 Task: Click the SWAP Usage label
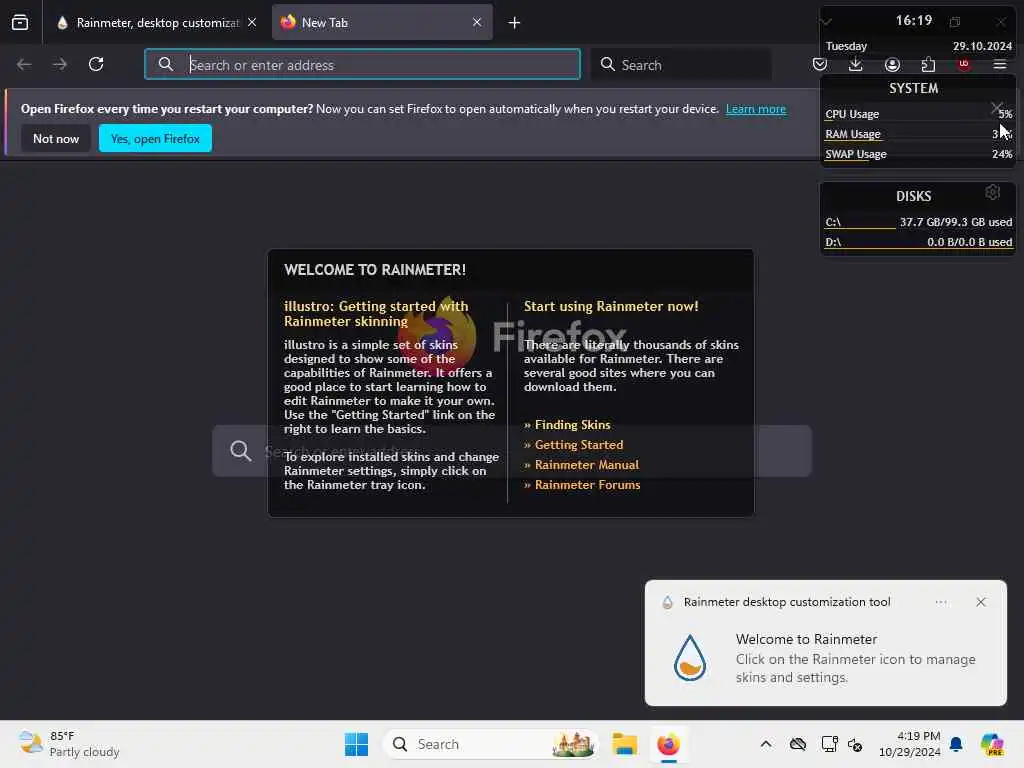[856, 154]
